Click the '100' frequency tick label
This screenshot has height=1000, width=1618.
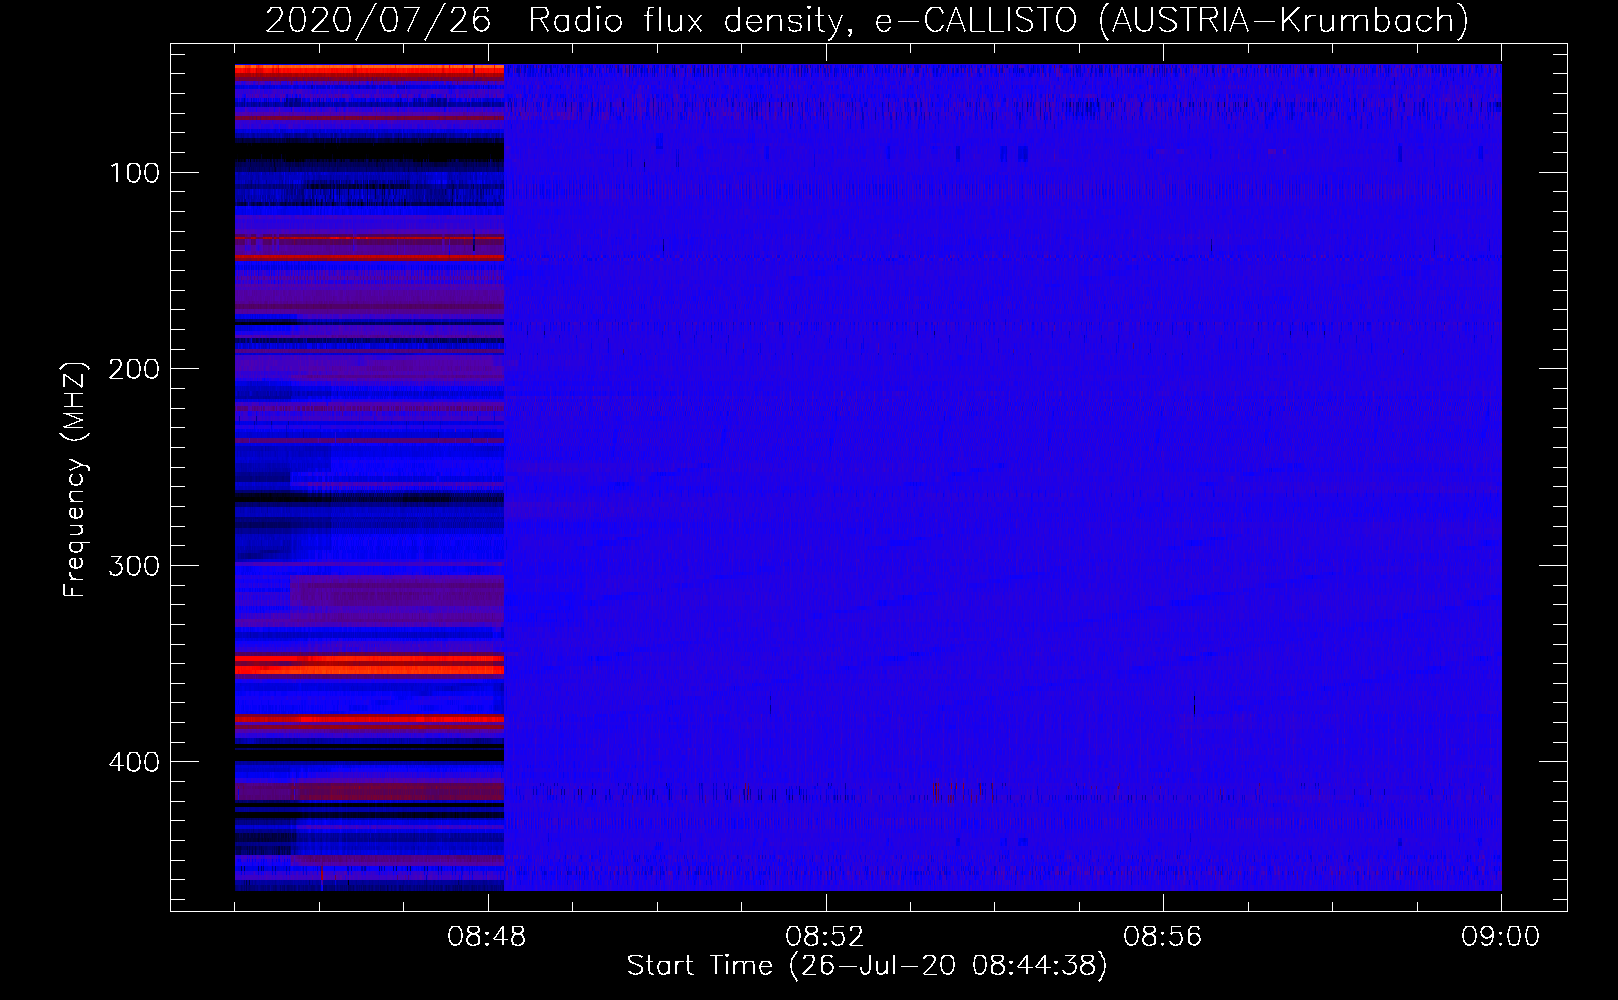pyautogui.click(x=135, y=173)
